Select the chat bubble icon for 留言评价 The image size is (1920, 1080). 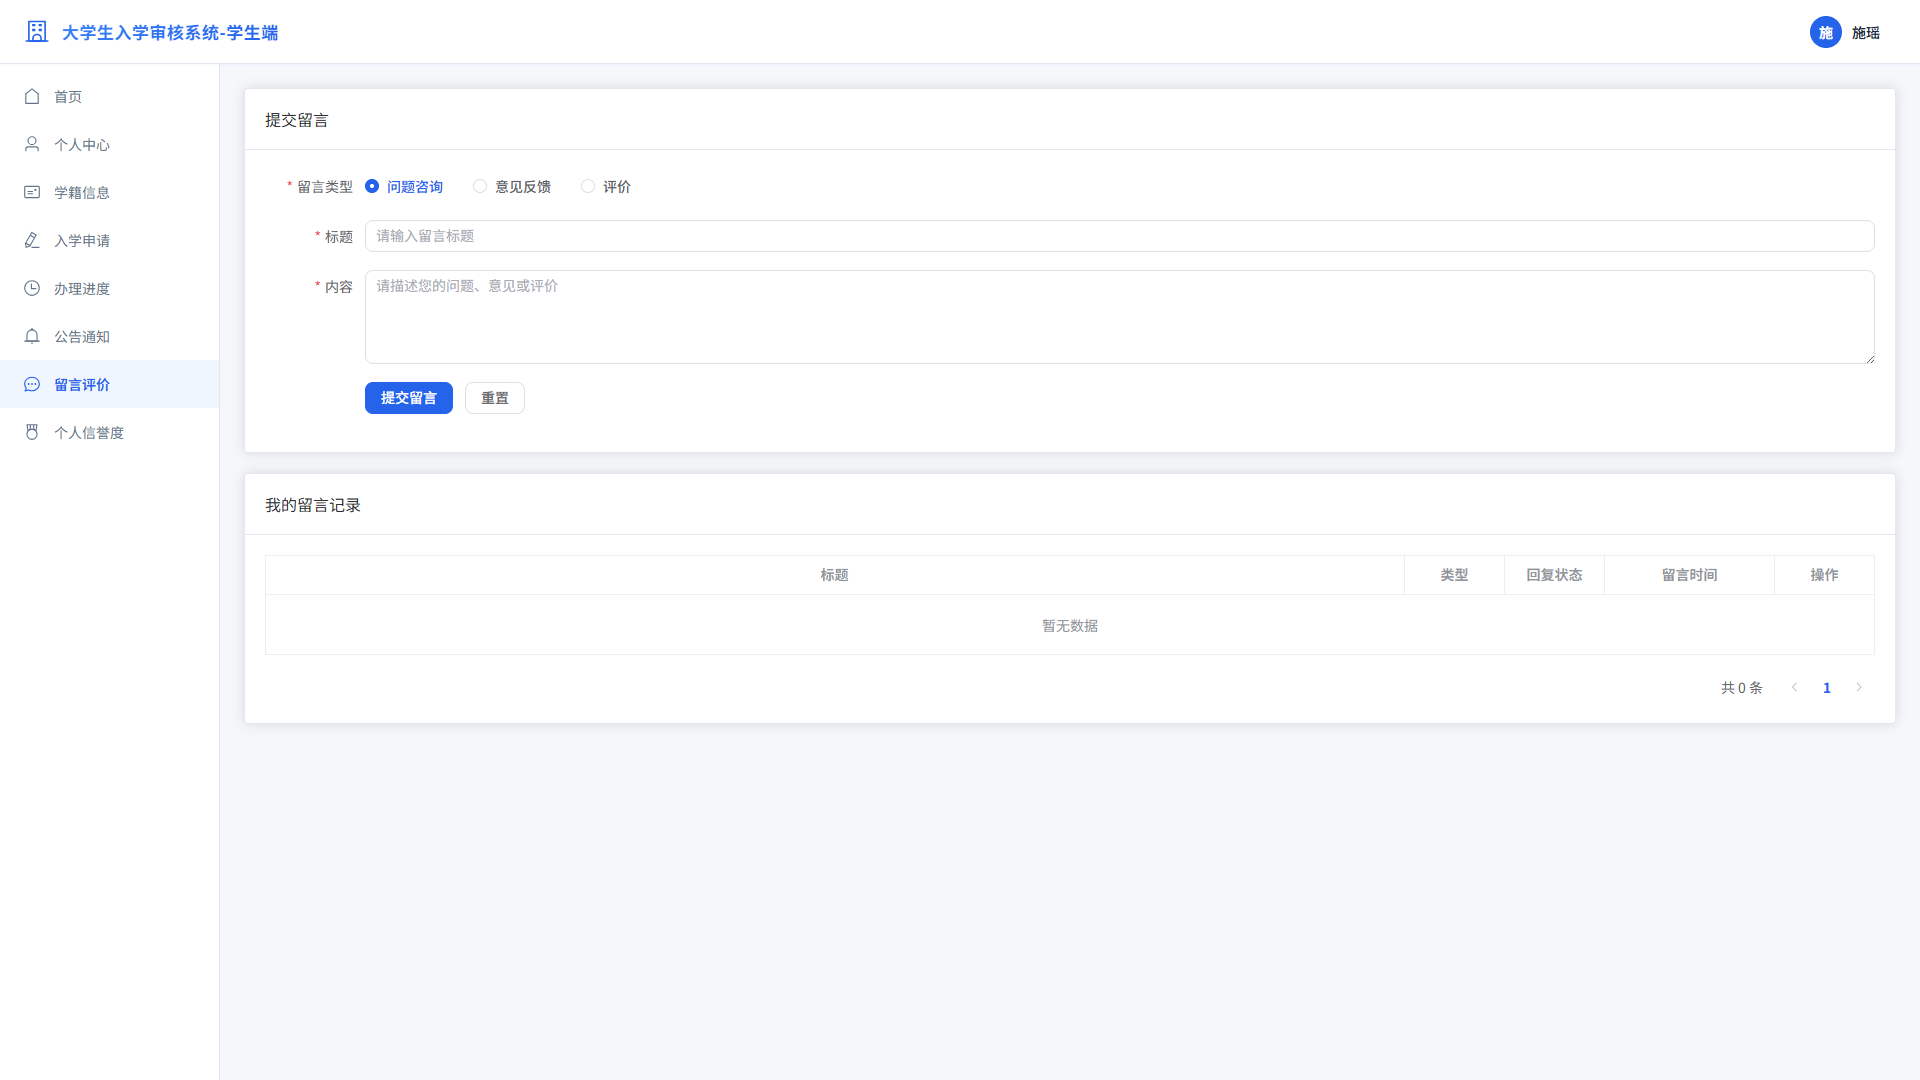coord(32,384)
